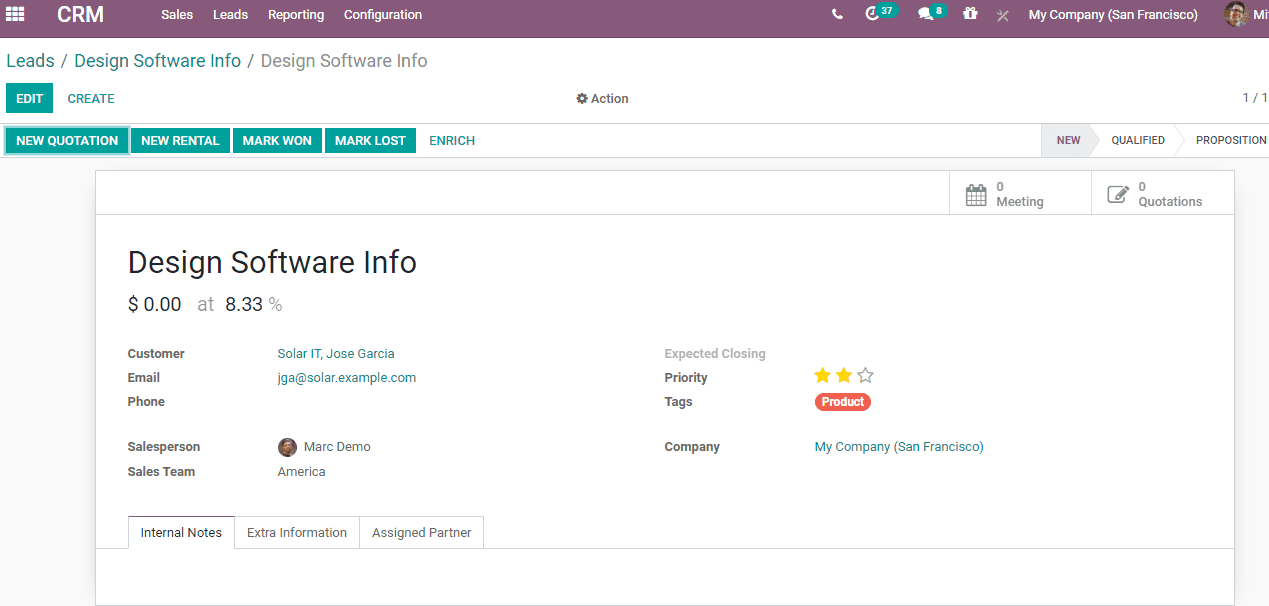Click the America sales team value
Screen dimensions: 1269x606
(302, 472)
